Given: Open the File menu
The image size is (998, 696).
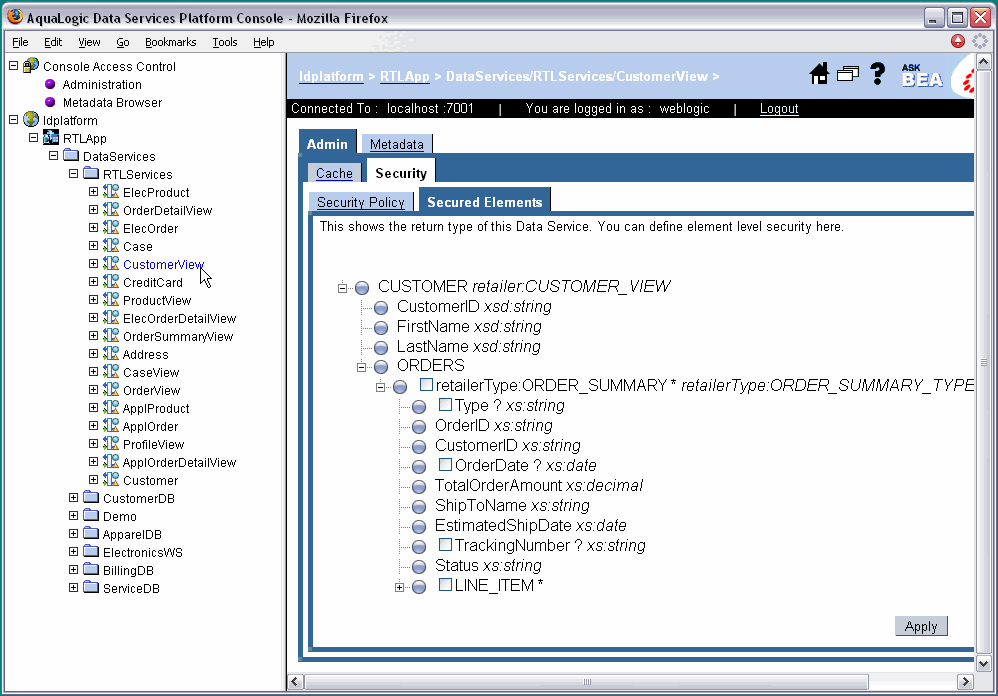Looking at the screenshot, I should tap(20, 42).
